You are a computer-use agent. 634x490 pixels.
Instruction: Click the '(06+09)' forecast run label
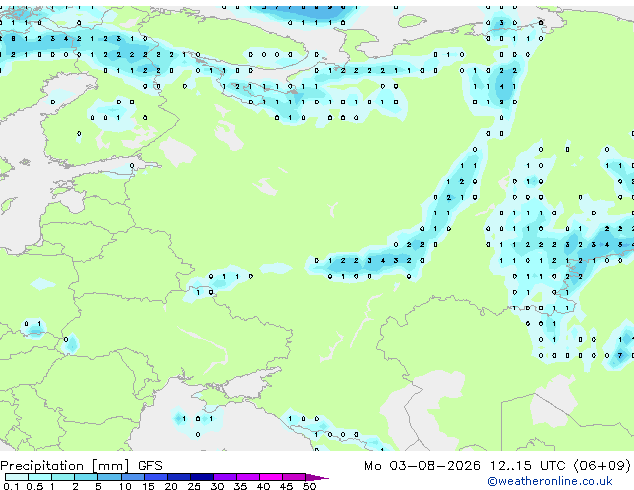602,466
